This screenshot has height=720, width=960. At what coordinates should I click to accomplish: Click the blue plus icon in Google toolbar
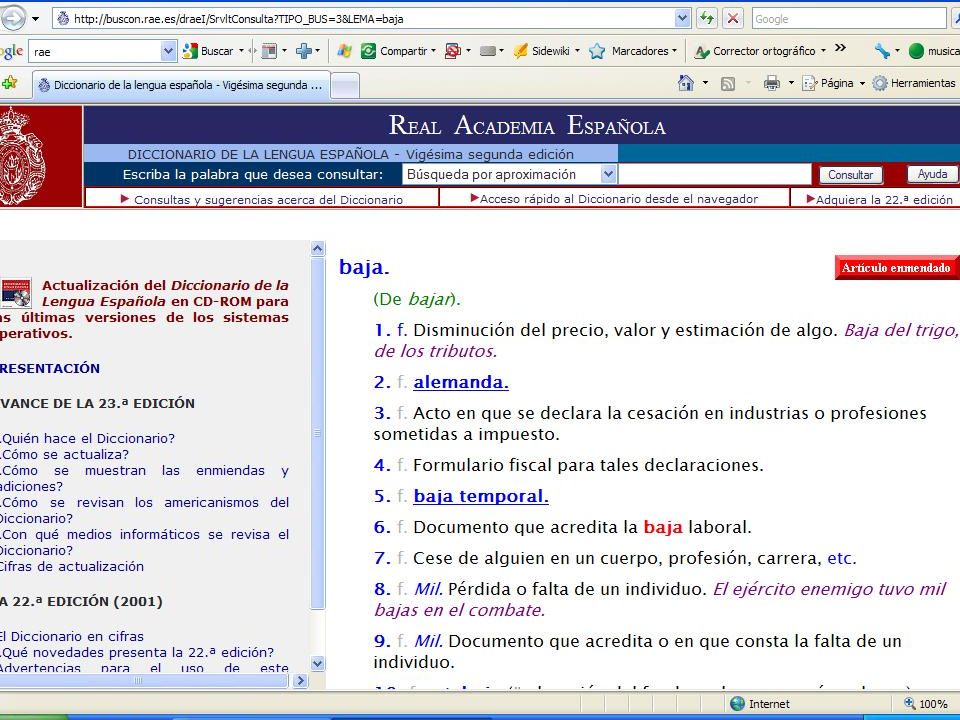click(x=304, y=51)
